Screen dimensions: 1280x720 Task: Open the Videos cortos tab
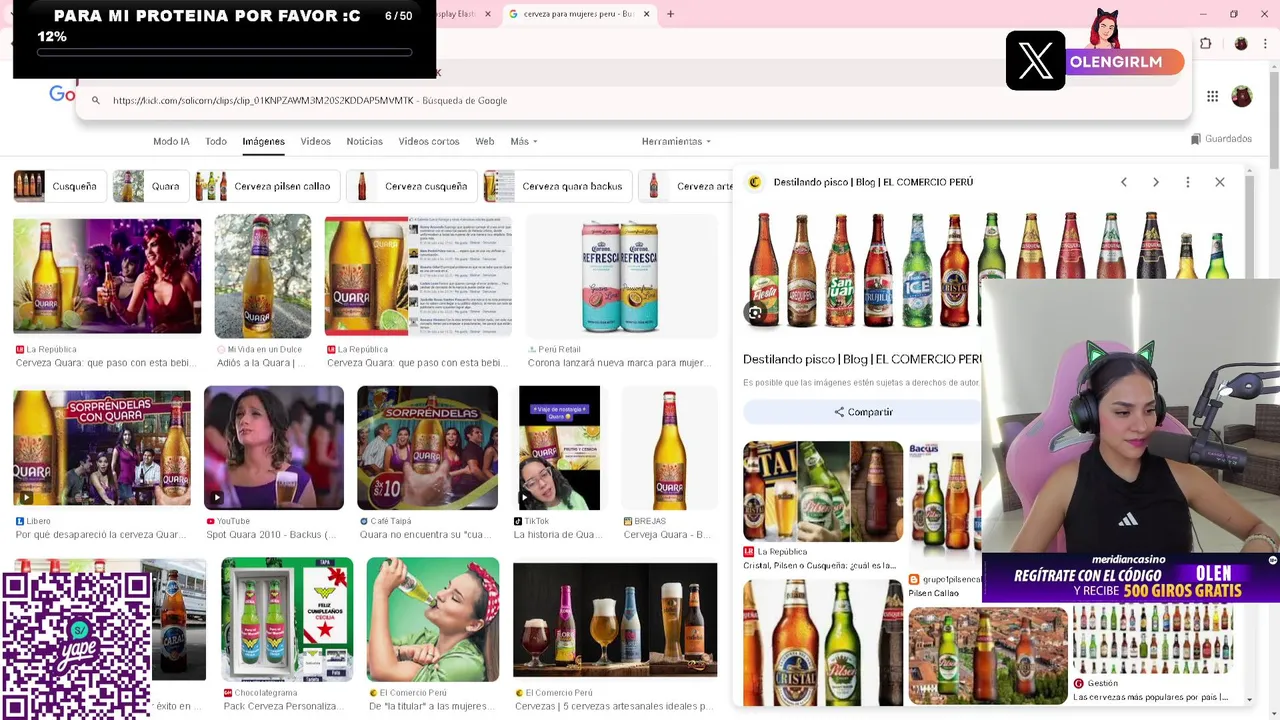pos(429,141)
